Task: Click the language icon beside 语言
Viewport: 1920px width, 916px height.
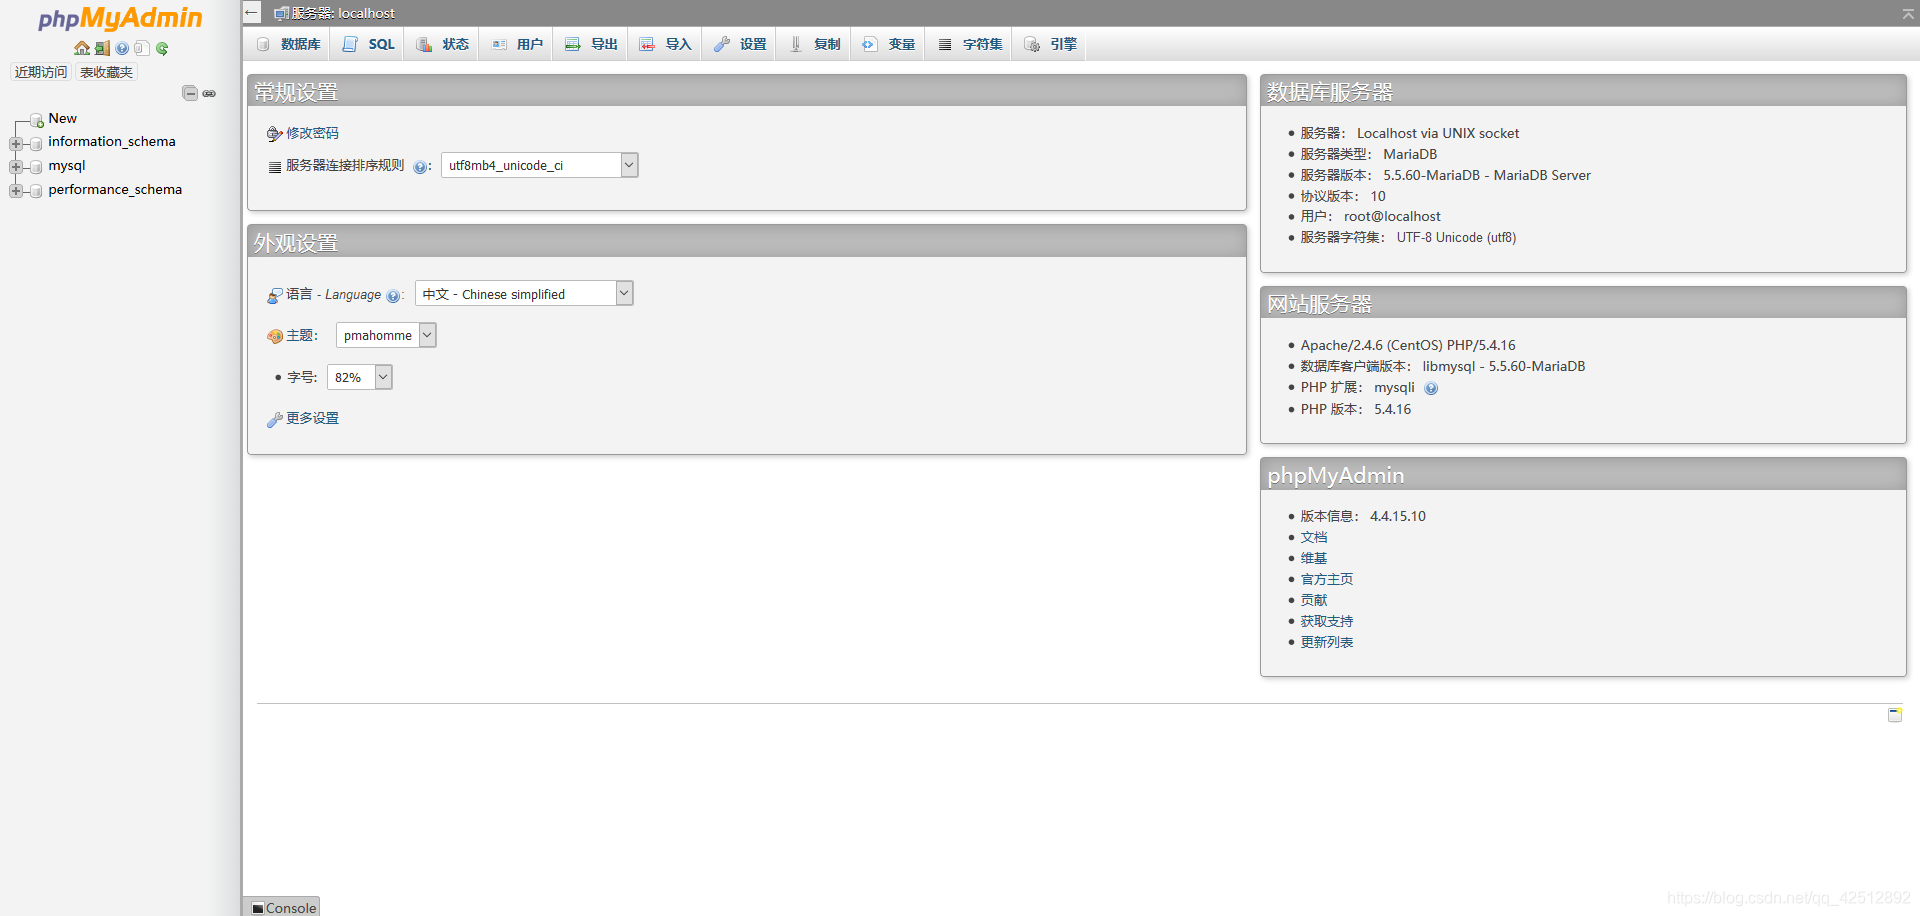Action: point(275,295)
